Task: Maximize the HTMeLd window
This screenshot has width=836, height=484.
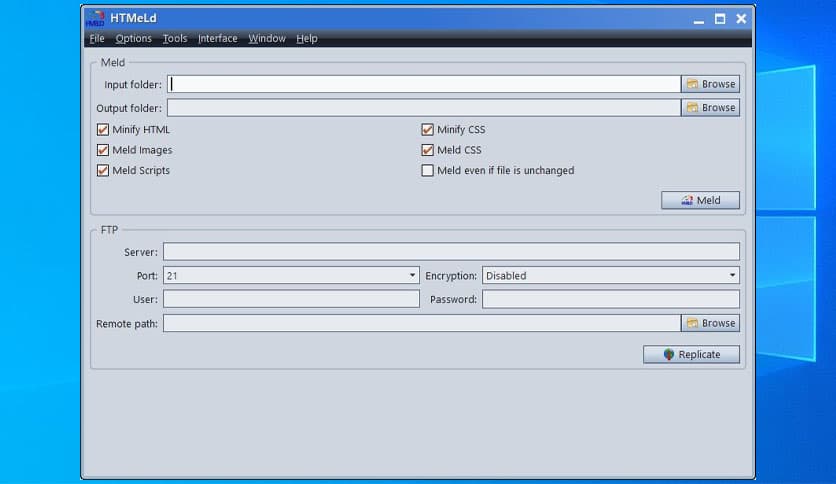Action: click(x=720, y=19)
